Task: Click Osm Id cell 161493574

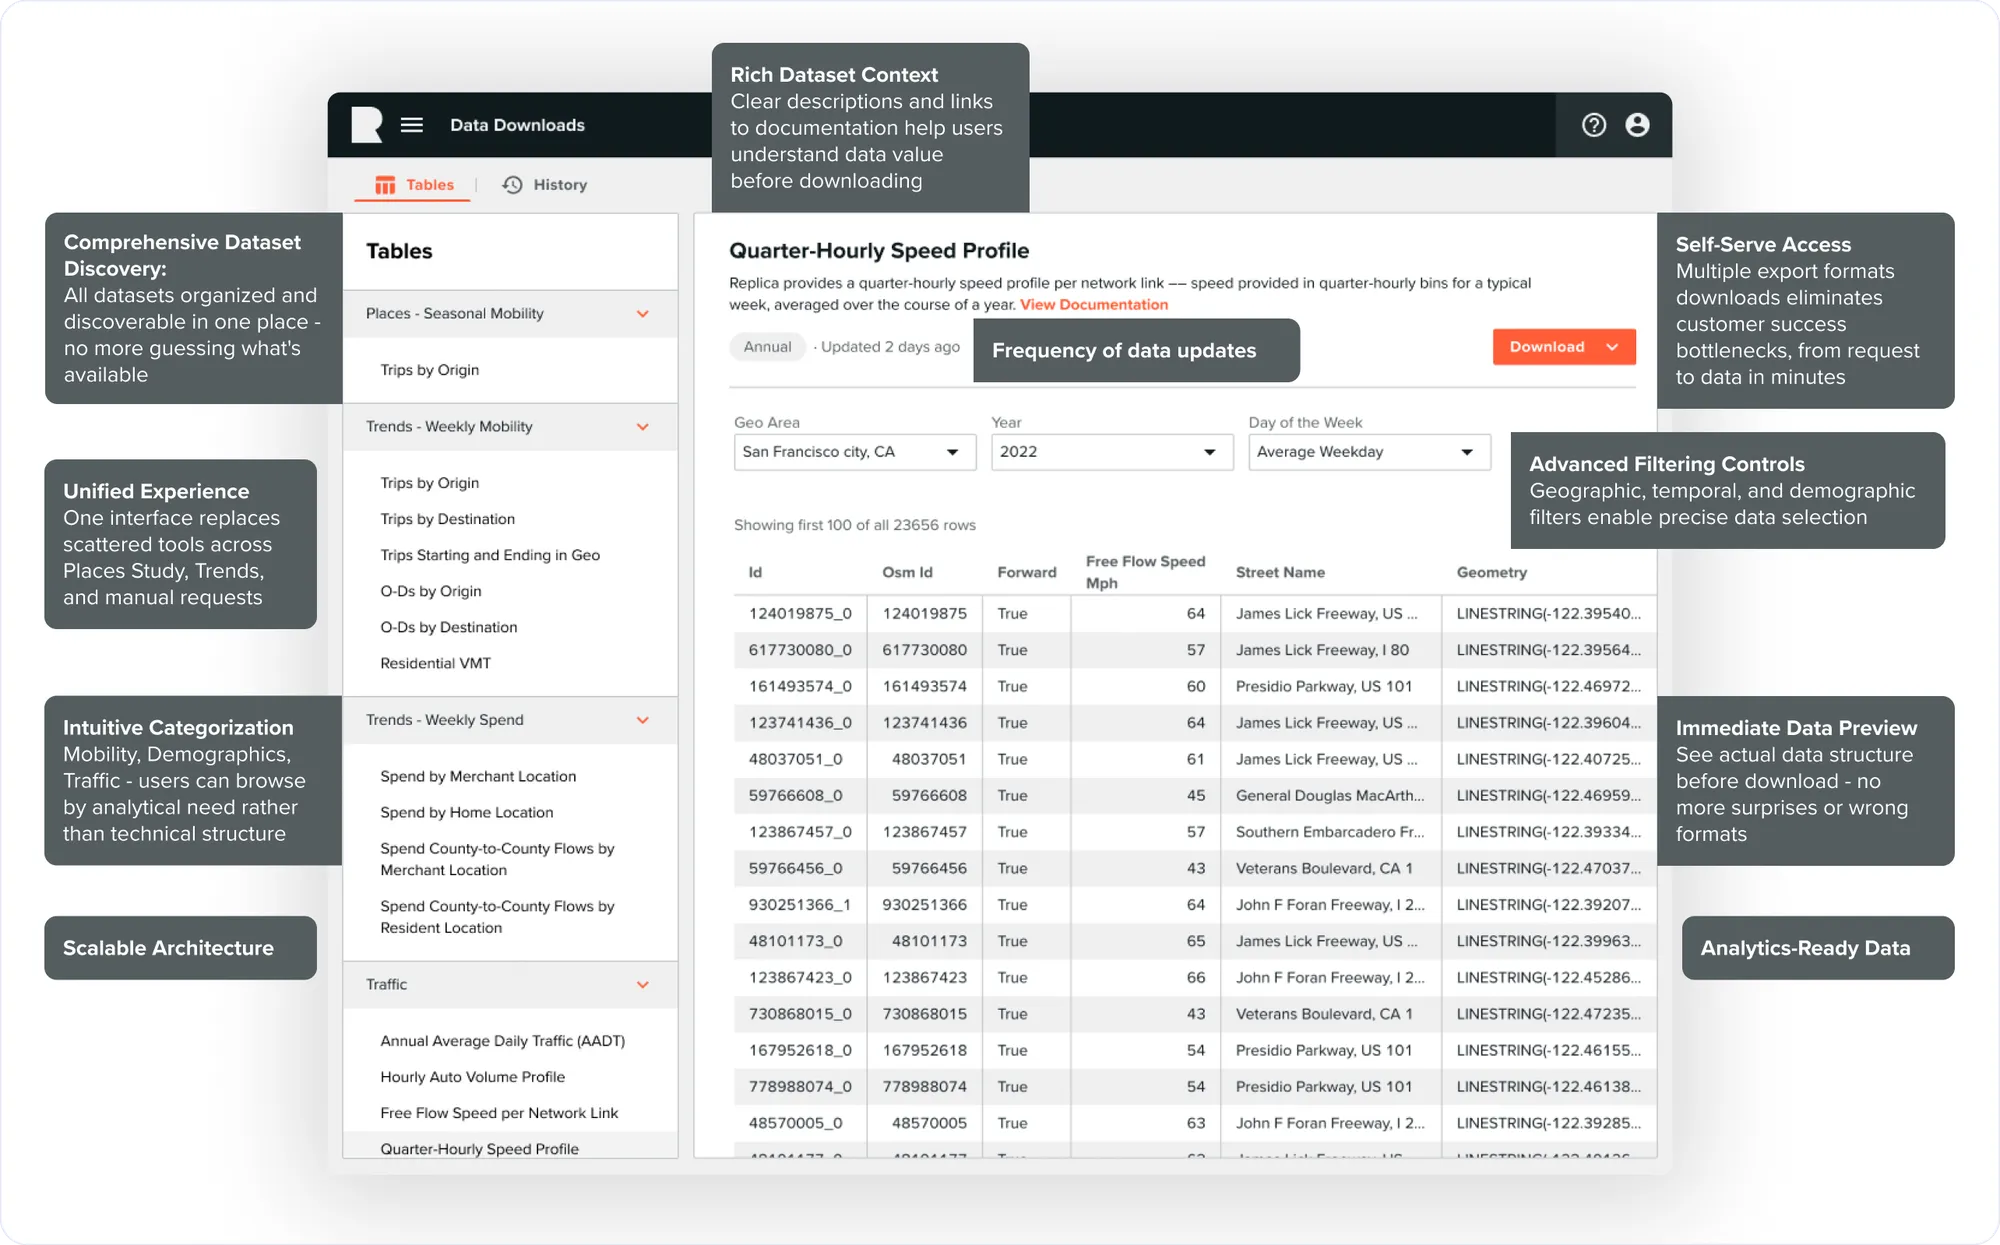Action: click(924, 687)
